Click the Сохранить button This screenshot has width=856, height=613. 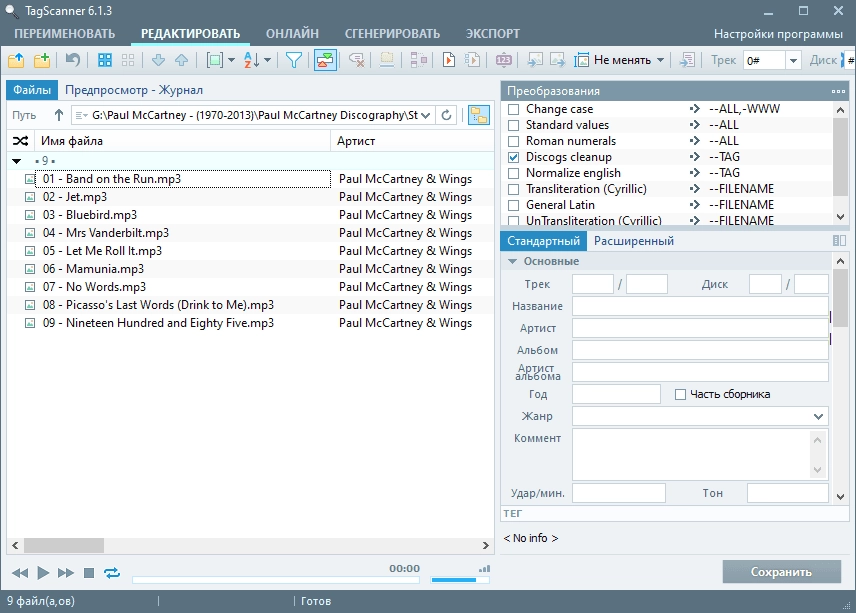click(x=781, y=572)
